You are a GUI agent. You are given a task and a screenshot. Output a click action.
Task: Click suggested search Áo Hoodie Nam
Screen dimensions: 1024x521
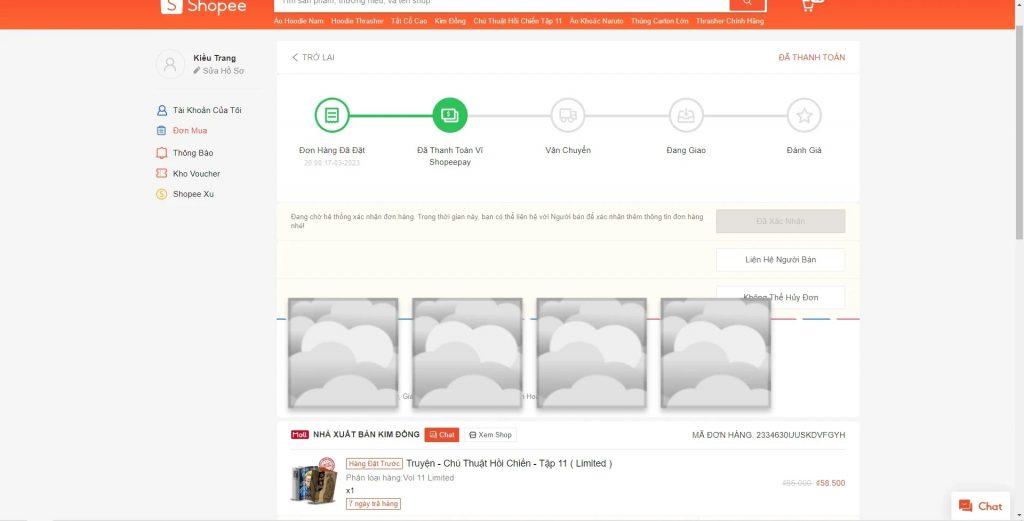(298, 22)
